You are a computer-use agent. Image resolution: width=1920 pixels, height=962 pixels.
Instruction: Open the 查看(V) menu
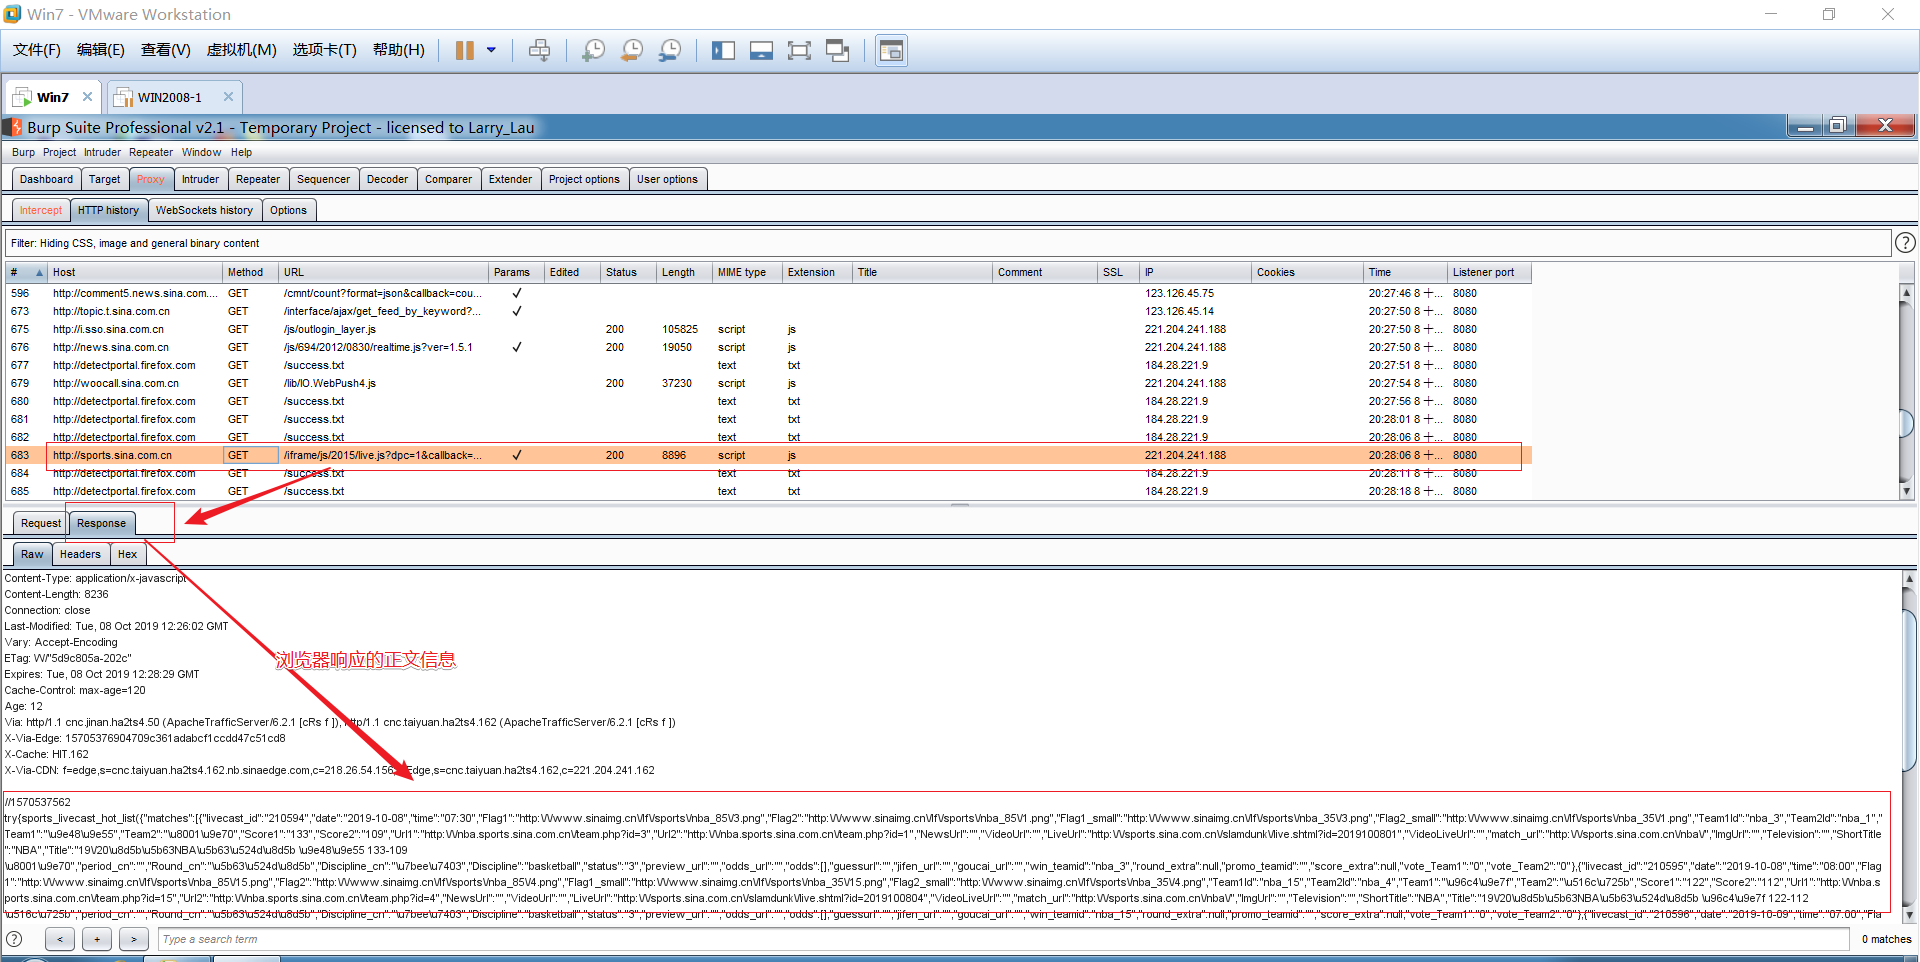coord(166,50)
